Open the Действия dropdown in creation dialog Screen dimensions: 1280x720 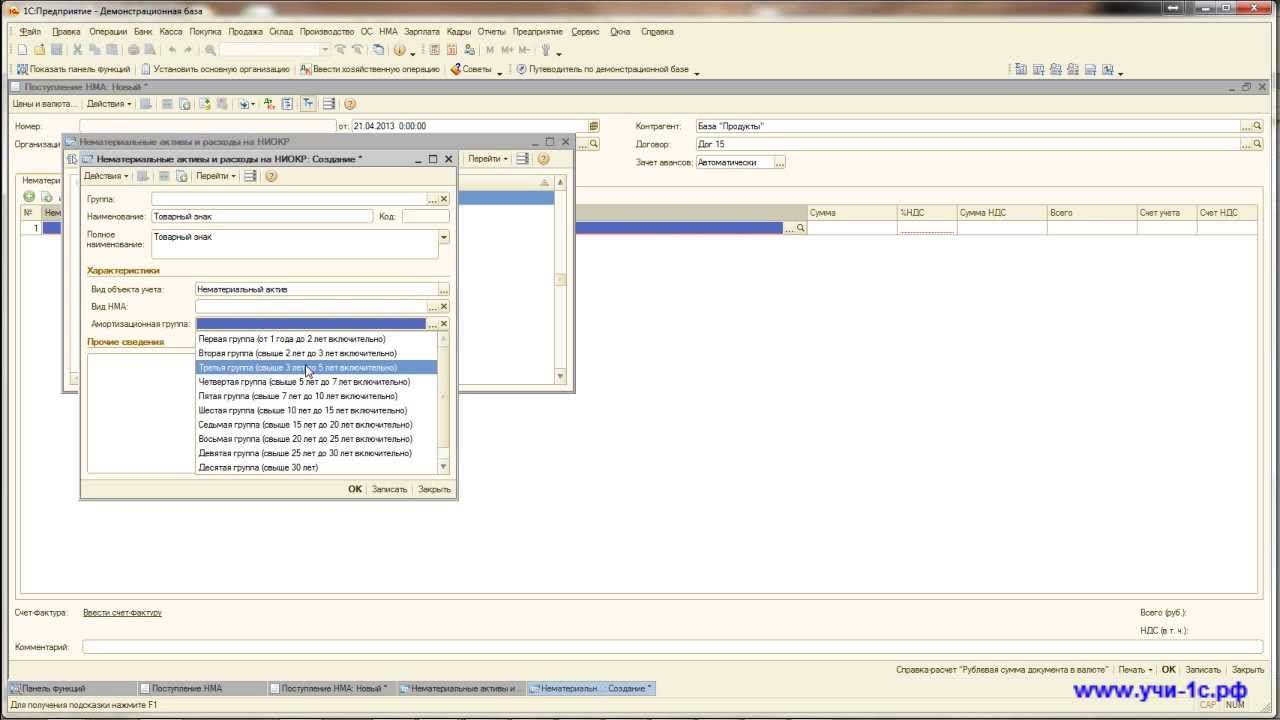coord(106,176)
